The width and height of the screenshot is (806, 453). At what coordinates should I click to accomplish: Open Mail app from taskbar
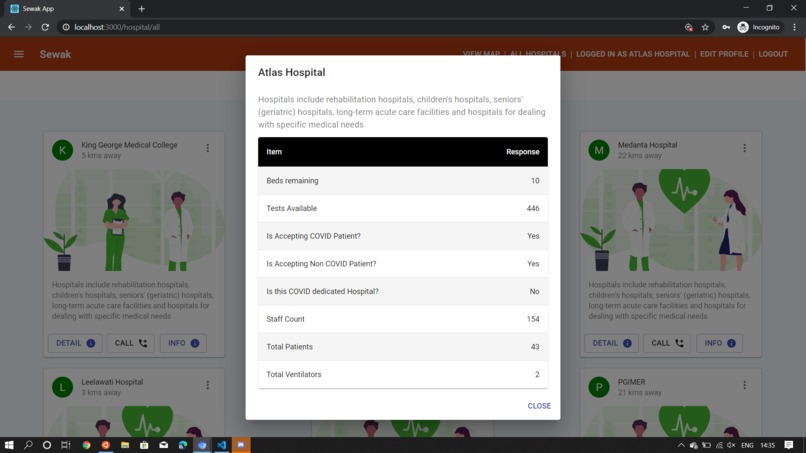163,445
